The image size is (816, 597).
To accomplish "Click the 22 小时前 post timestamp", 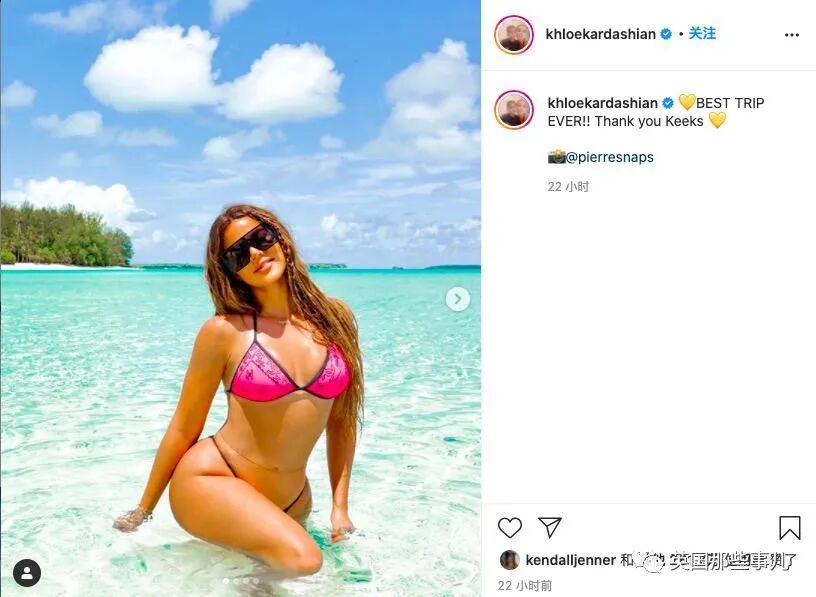I will point(525,586).
